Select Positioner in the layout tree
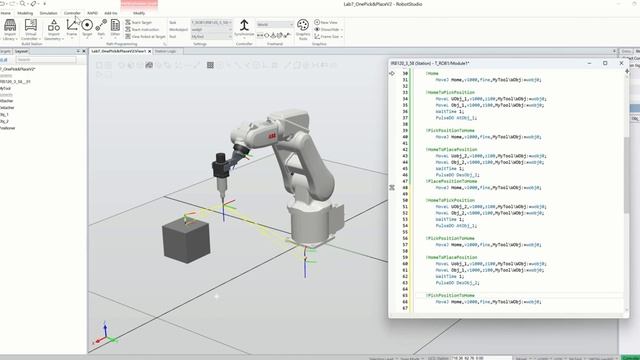Viewport: 640px width, 360px height. (x=7, y=128)
